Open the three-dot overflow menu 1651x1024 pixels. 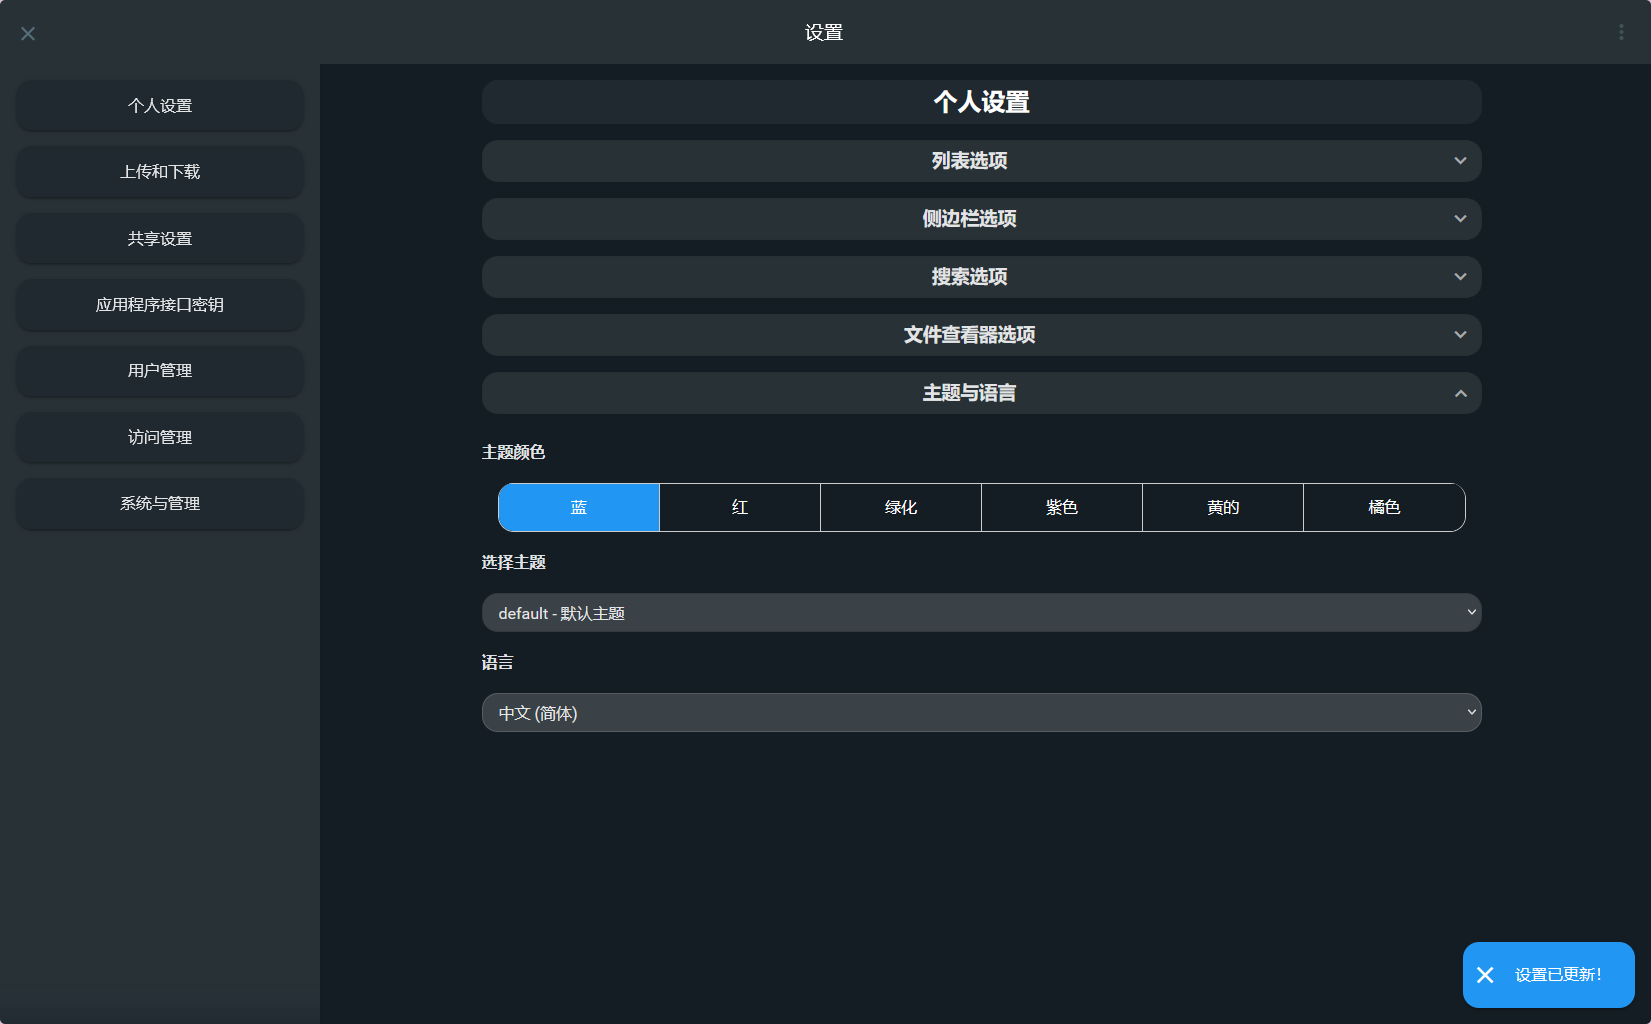click(1621, 31)
